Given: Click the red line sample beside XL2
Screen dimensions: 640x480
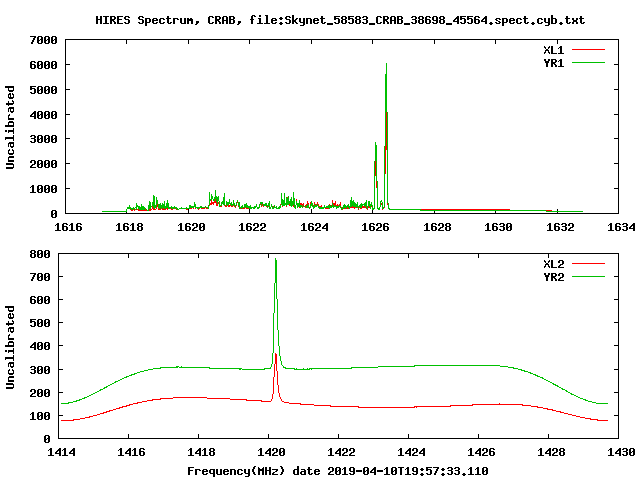Looking at the screenshot, I should click(588, 264).
